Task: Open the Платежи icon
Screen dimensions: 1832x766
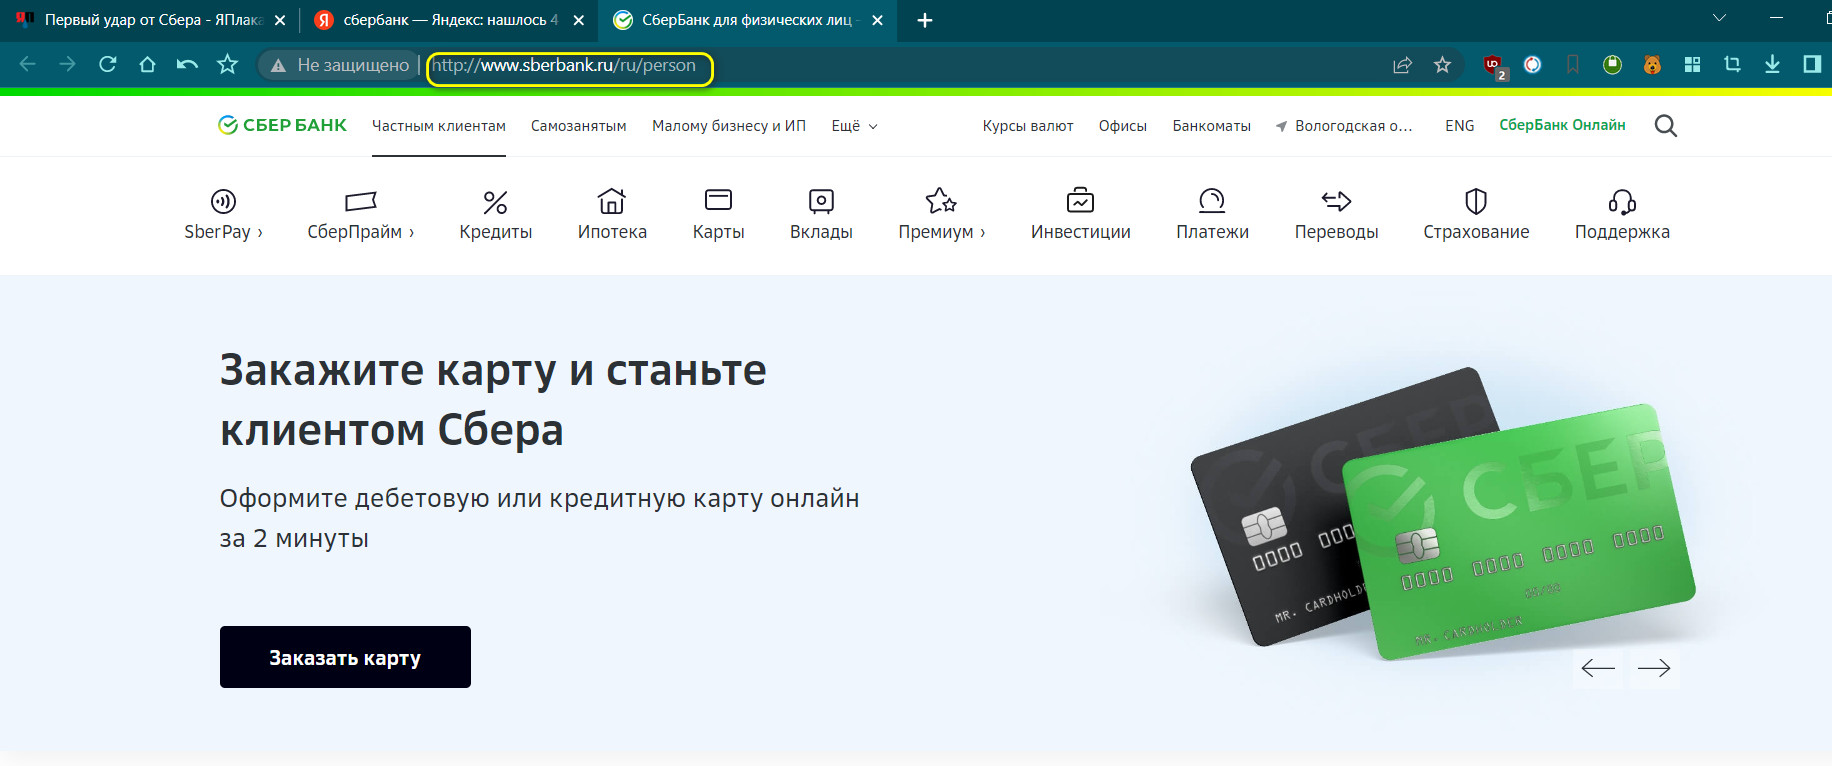Action: point(1212,201)
